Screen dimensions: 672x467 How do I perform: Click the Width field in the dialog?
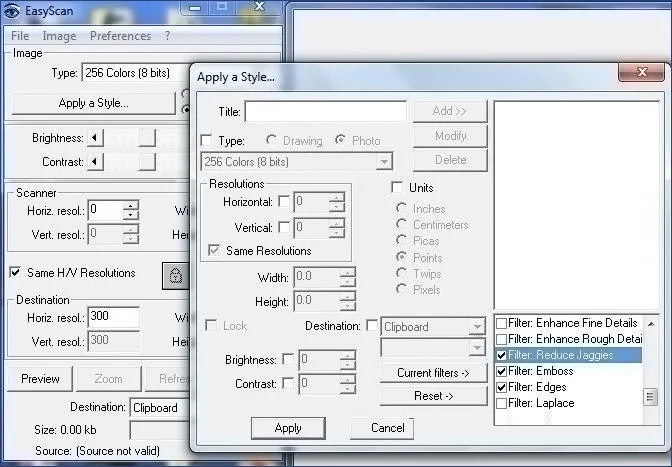(x=317, y=277)
